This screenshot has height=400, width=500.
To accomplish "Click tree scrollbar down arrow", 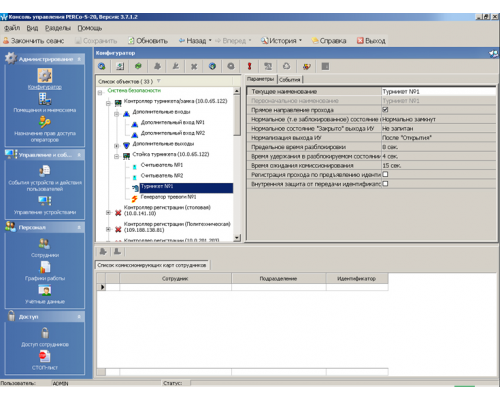I will pos(237,238).
